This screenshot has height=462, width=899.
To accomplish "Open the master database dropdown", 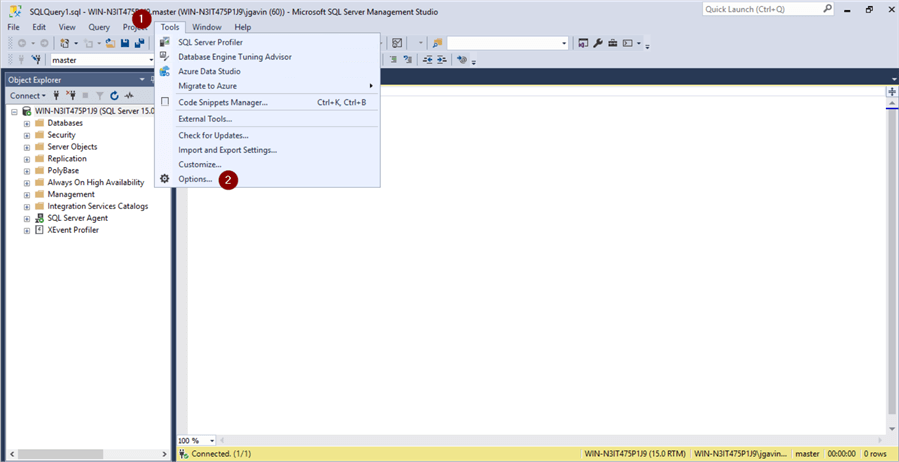I will click(x=151, y=60).
